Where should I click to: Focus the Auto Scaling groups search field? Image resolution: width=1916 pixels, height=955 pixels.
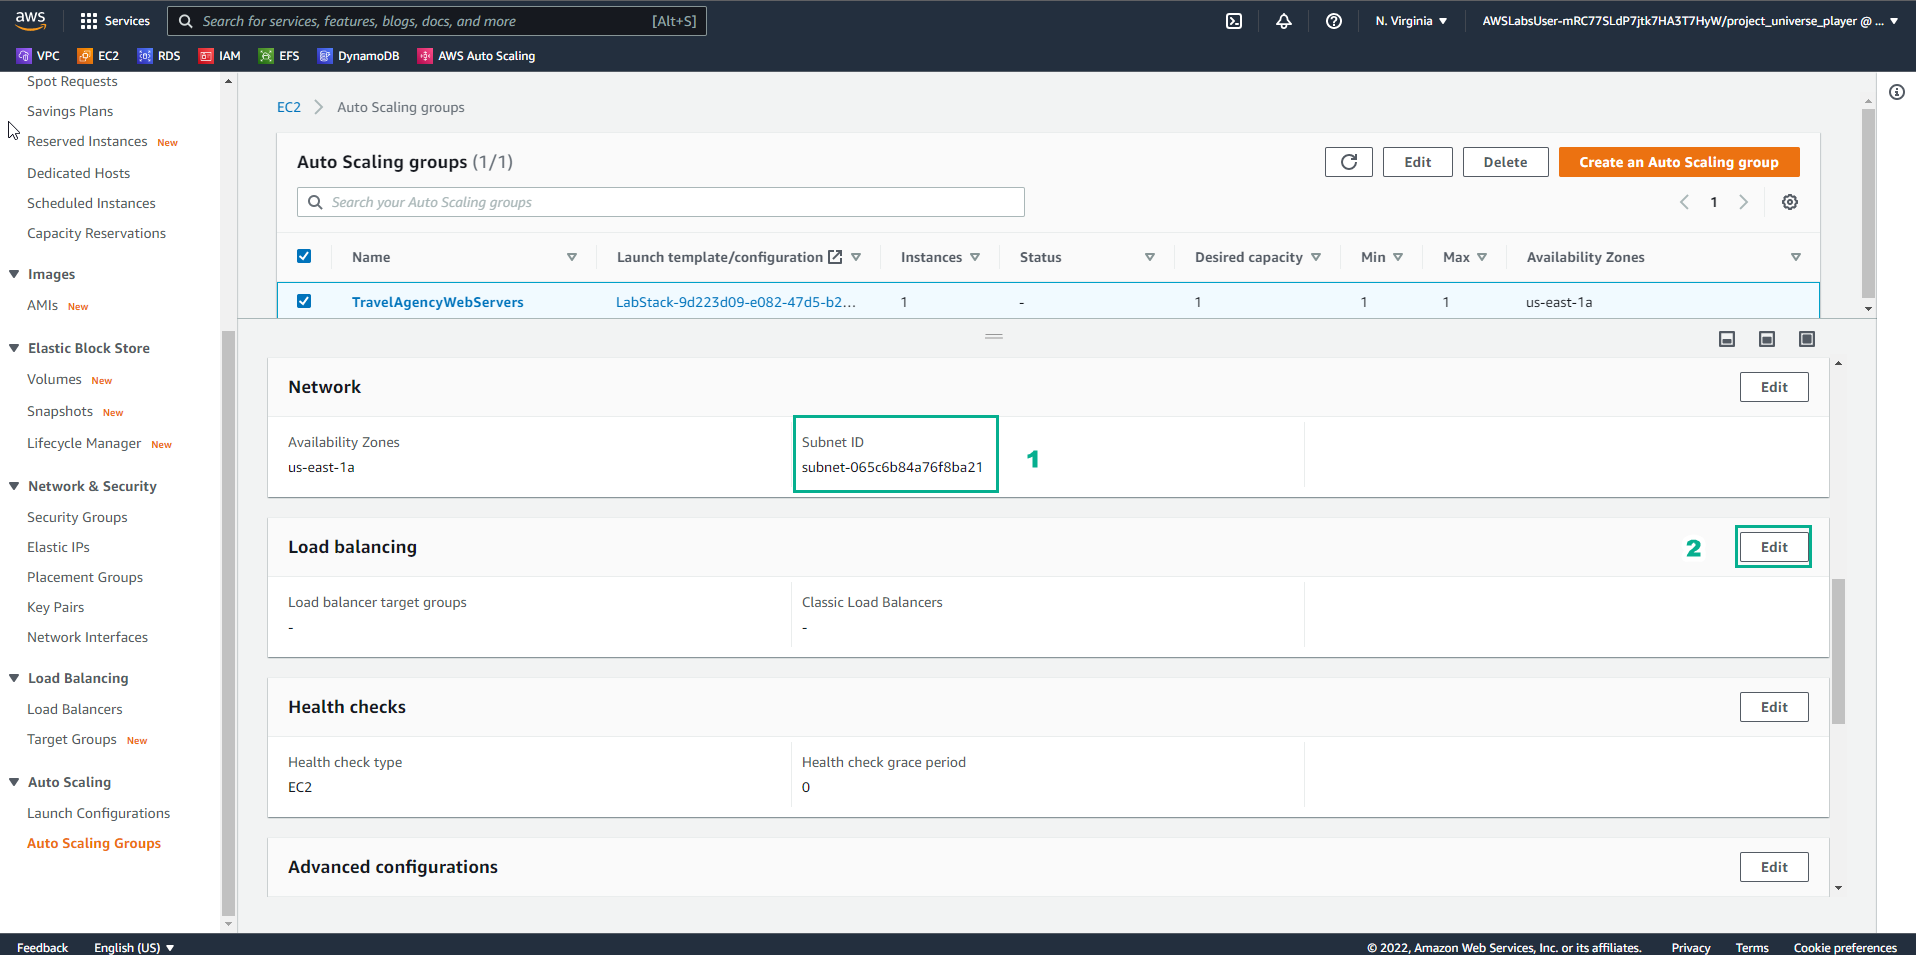coord(660,202)
